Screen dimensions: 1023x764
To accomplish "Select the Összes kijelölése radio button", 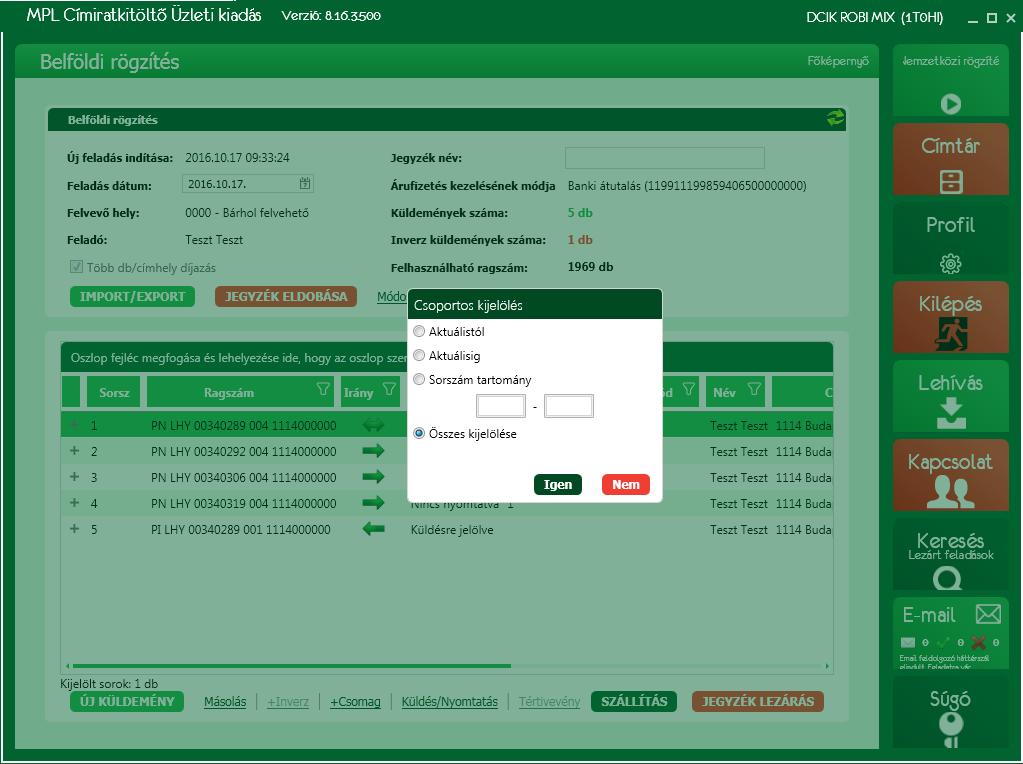I will coord(419,433).
